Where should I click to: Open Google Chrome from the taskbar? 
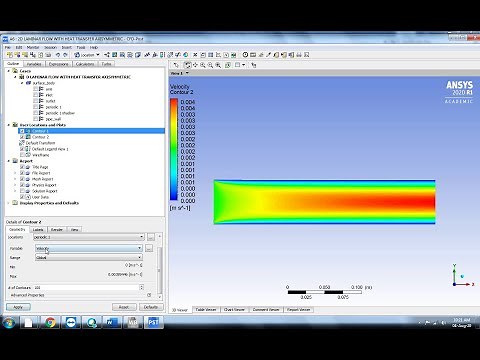point(50,323)
